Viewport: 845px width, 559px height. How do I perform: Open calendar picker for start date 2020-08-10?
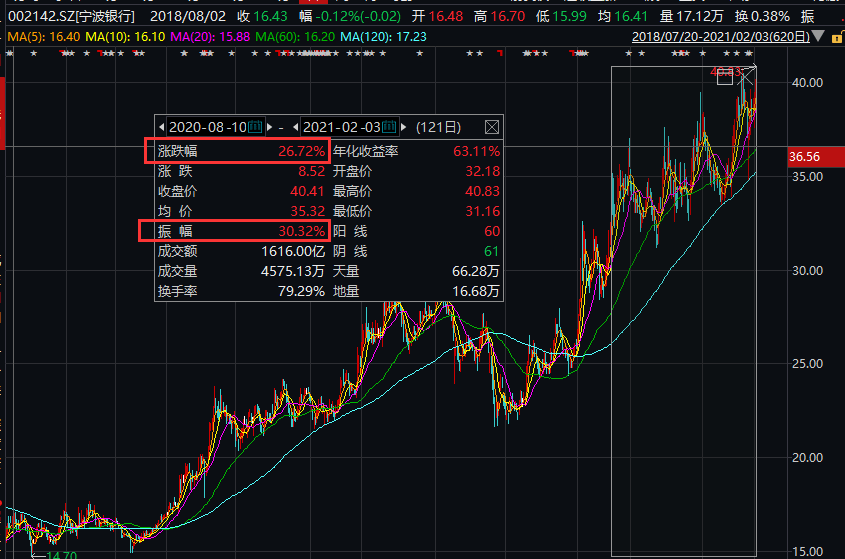pyautogui.click(x=255, y=127)
